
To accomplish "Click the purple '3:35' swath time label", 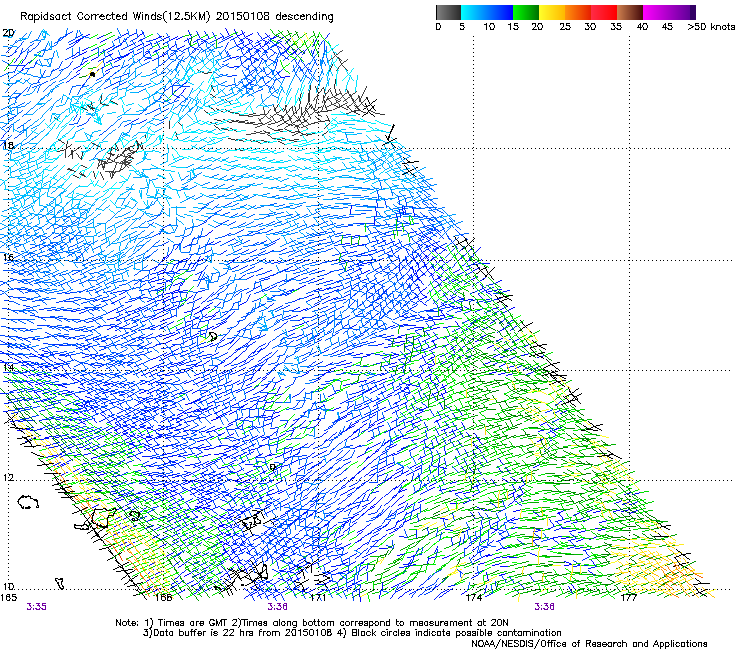I will pos(36,607).
